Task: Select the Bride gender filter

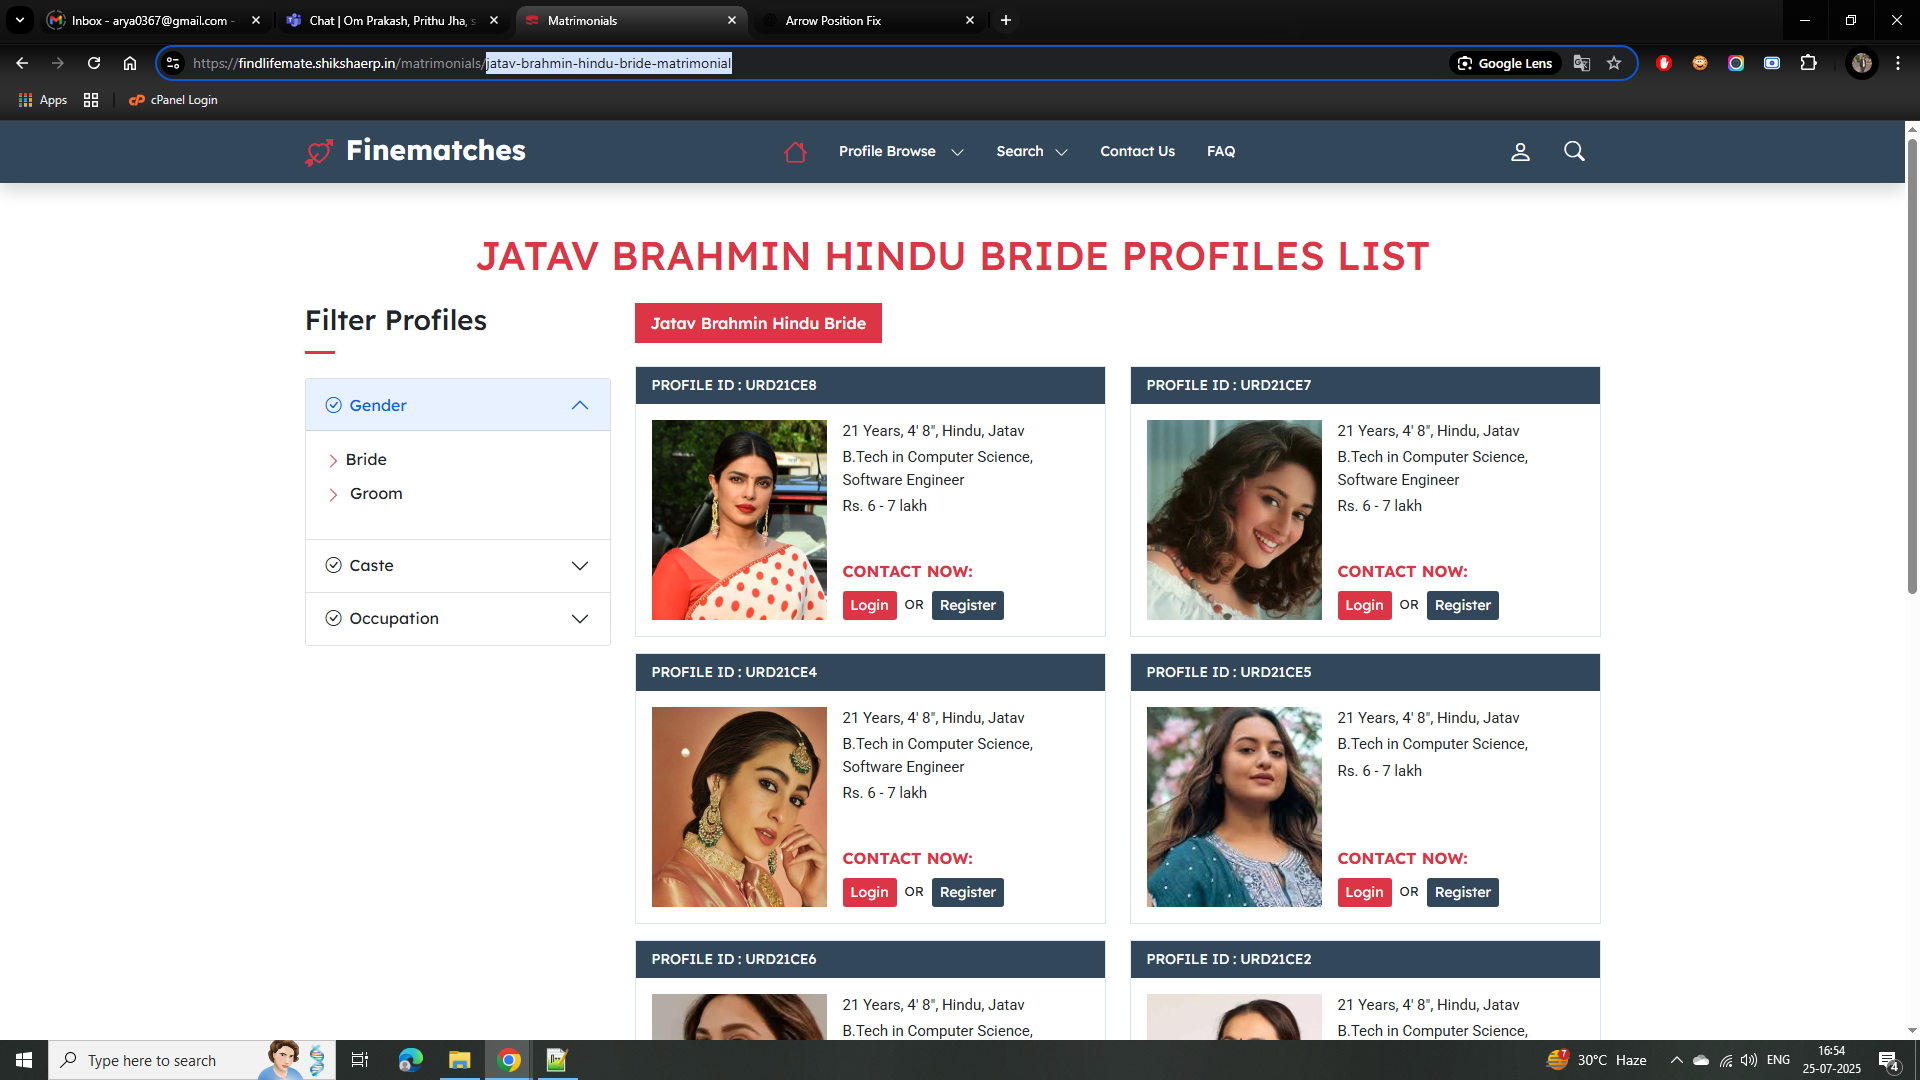Action: [366, 460]
